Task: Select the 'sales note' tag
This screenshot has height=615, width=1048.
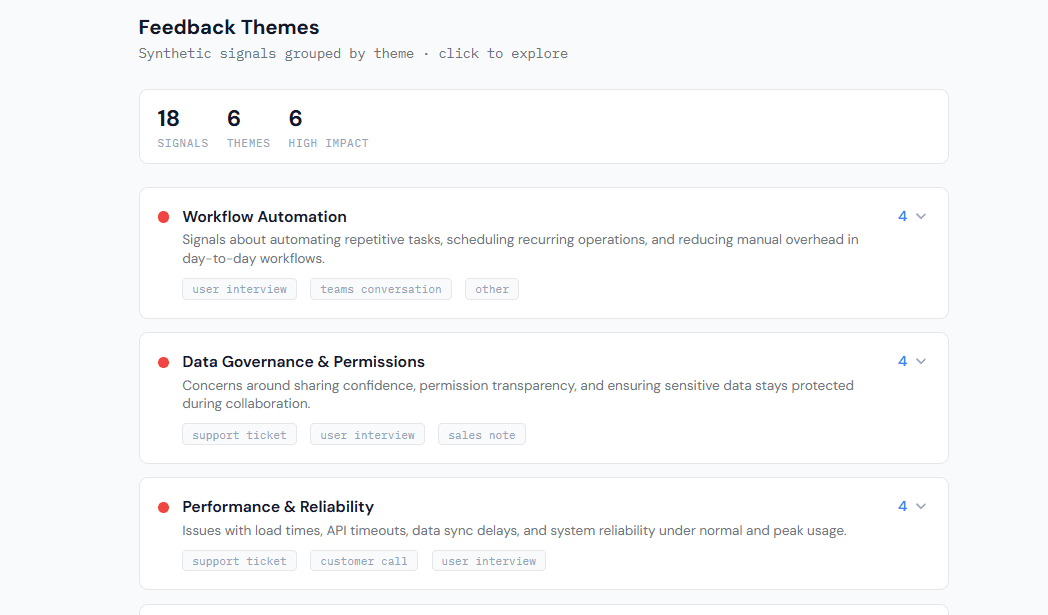Action: pos(482,435)
